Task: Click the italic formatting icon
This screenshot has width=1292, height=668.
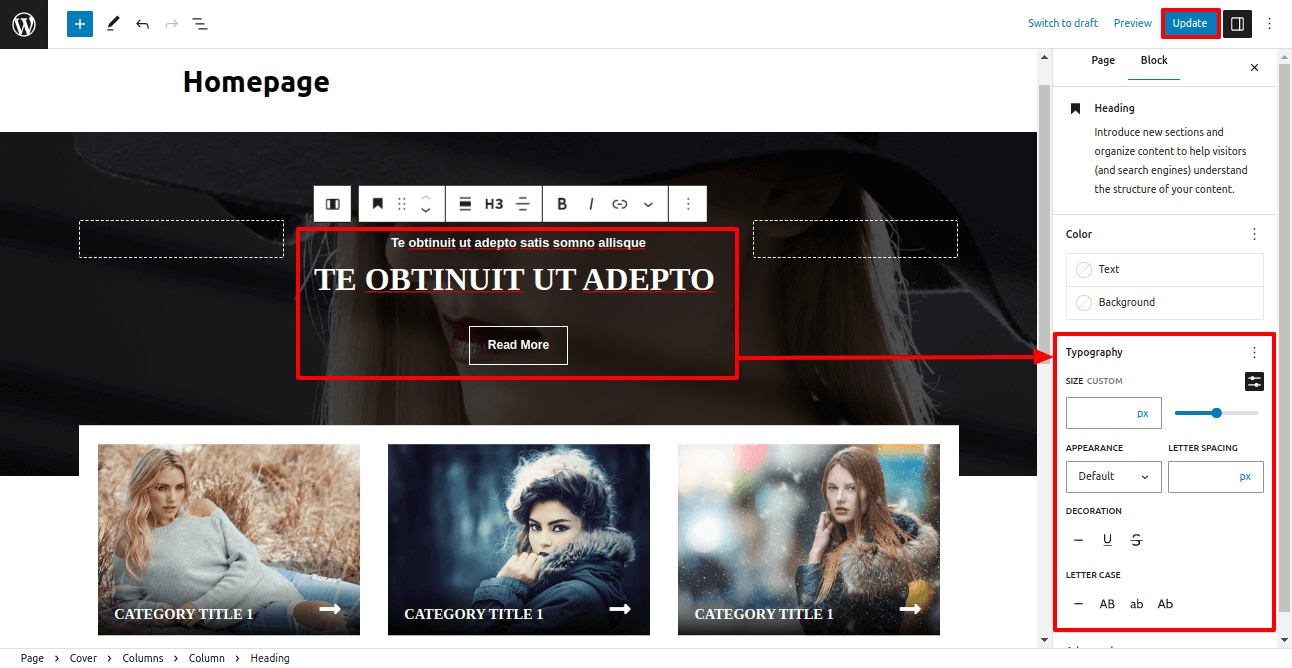Action: click(x=591, y=204)
